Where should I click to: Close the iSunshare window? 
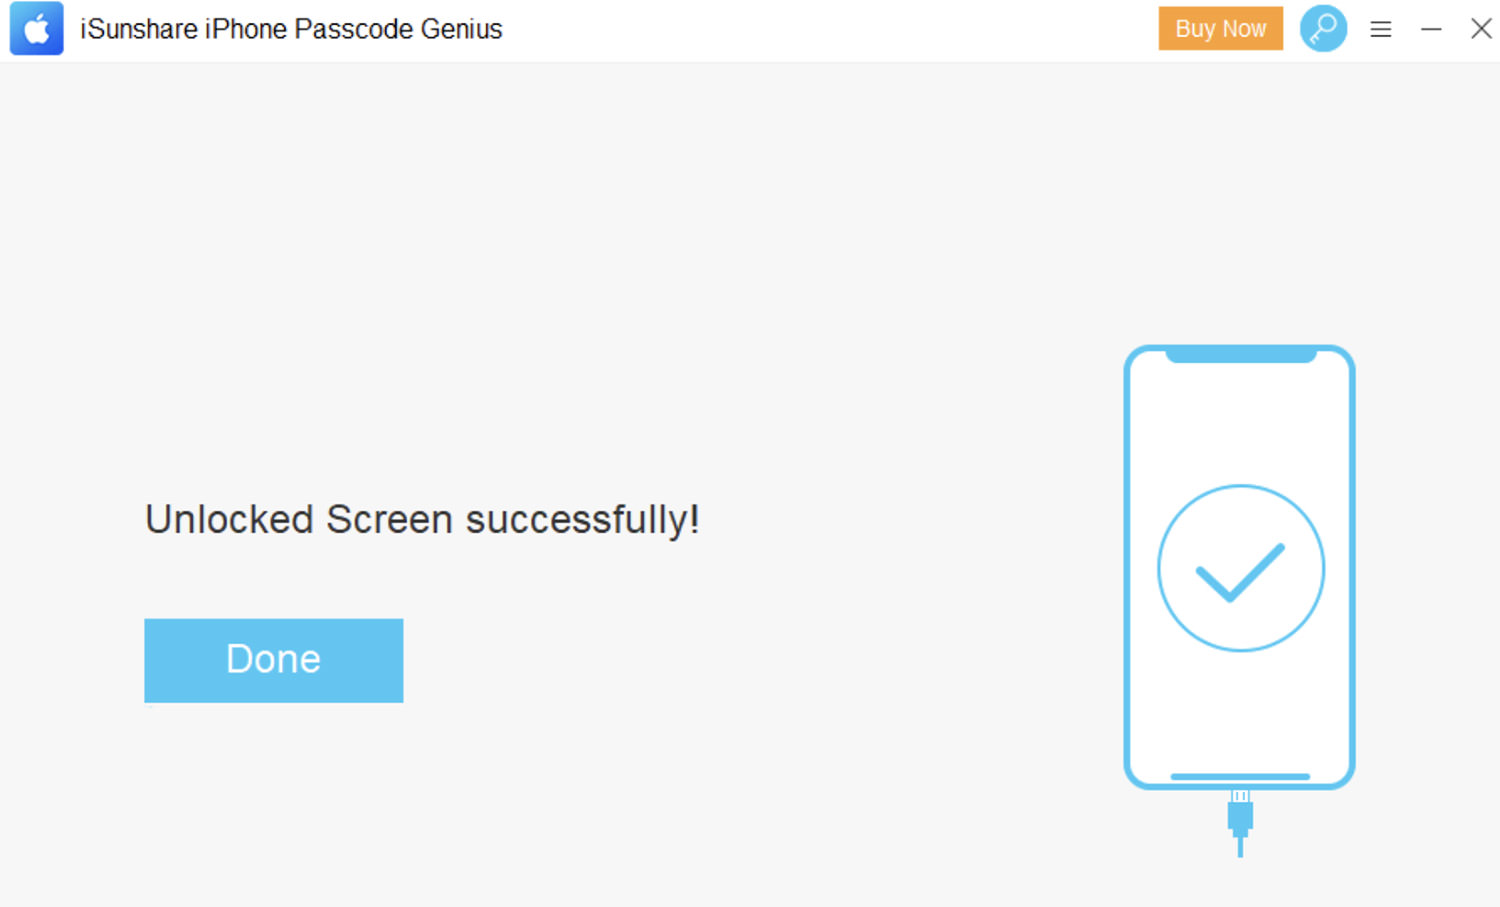[x=1481, y=28]
